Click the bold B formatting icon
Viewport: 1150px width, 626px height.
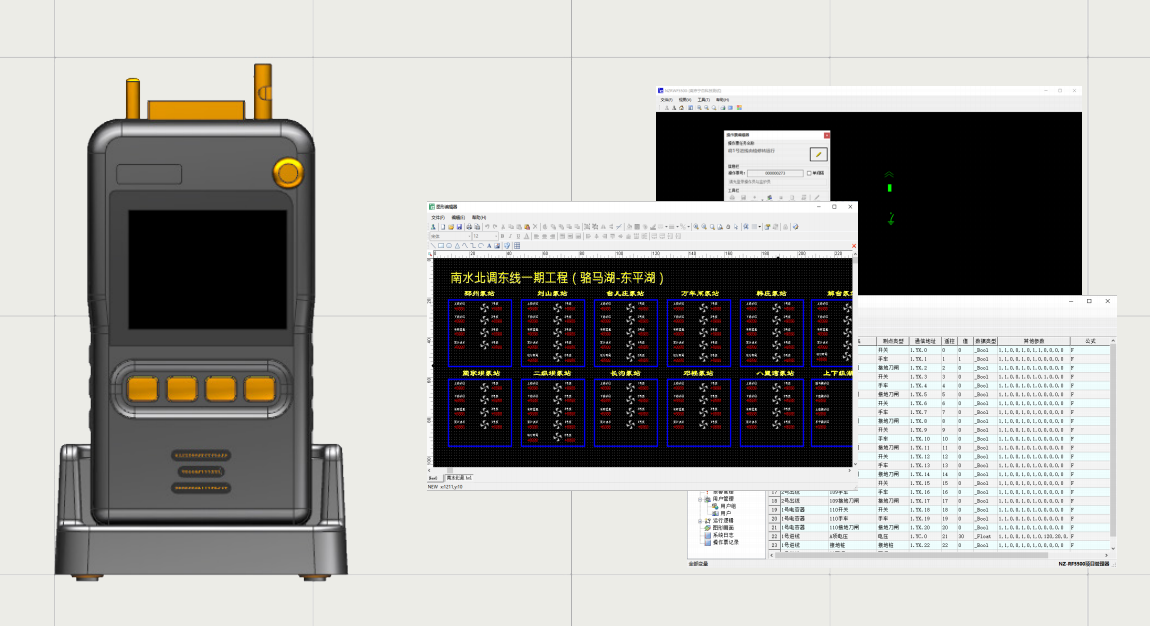[502, 236]
